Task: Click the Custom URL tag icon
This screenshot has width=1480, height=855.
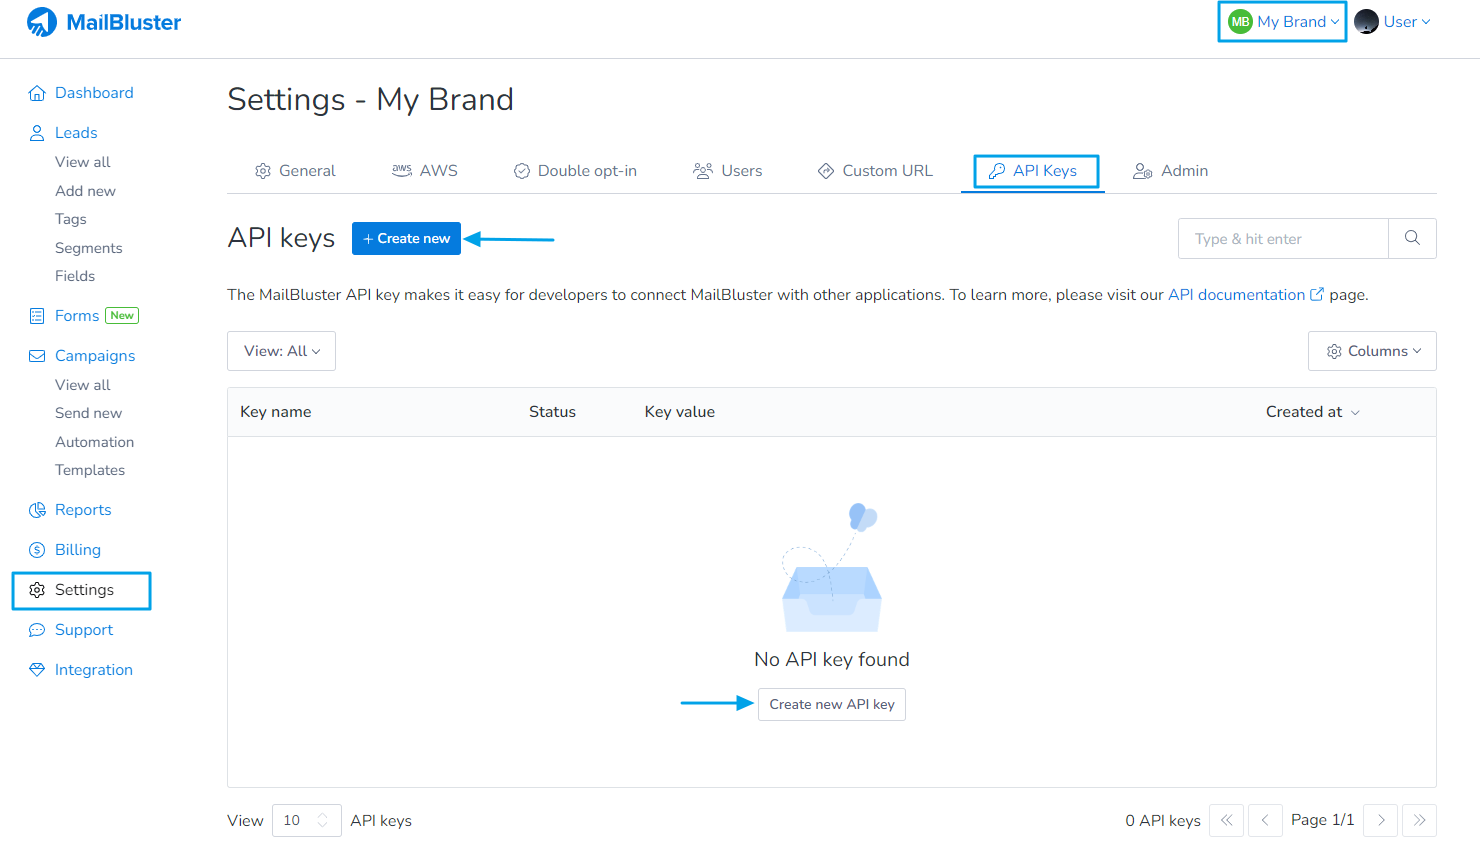Action: click(x=826, y=171)
